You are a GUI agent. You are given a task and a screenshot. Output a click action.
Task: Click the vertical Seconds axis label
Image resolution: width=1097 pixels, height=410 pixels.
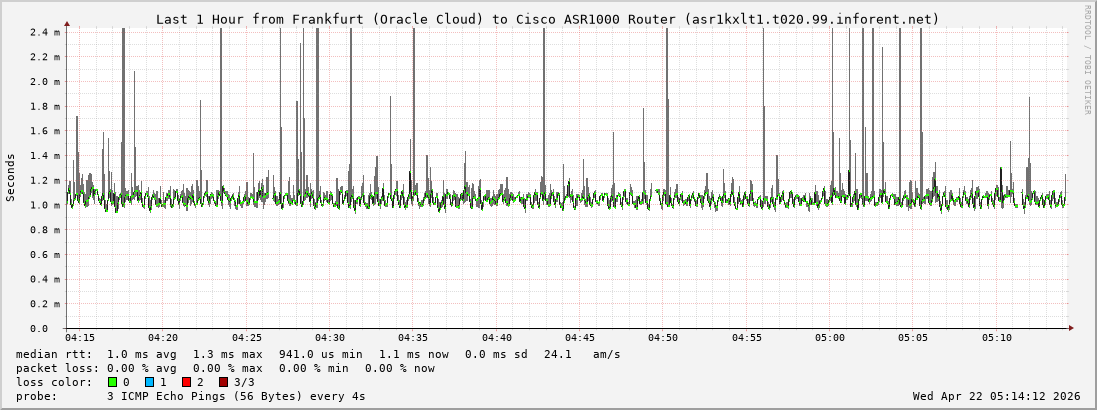point(11,177)
